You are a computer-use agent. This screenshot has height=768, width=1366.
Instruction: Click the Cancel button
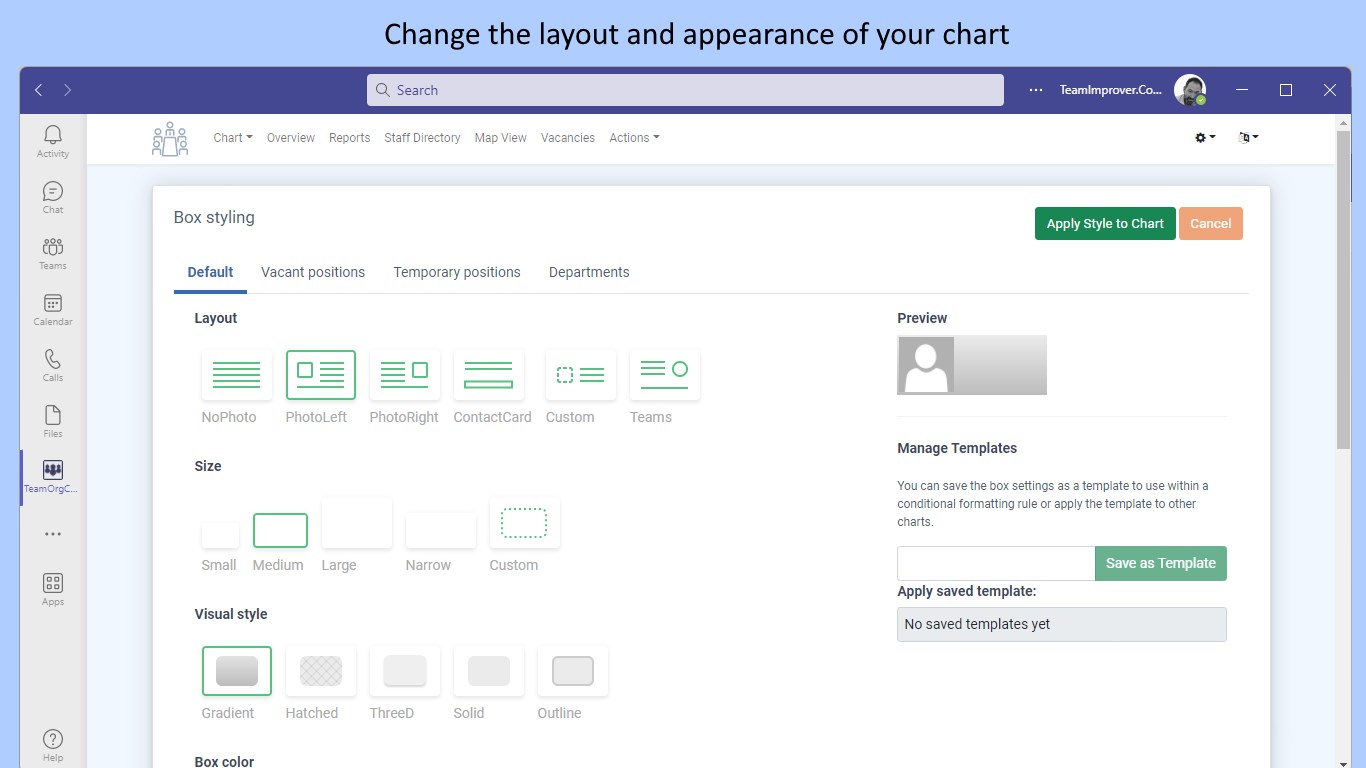pos(1211,224)
